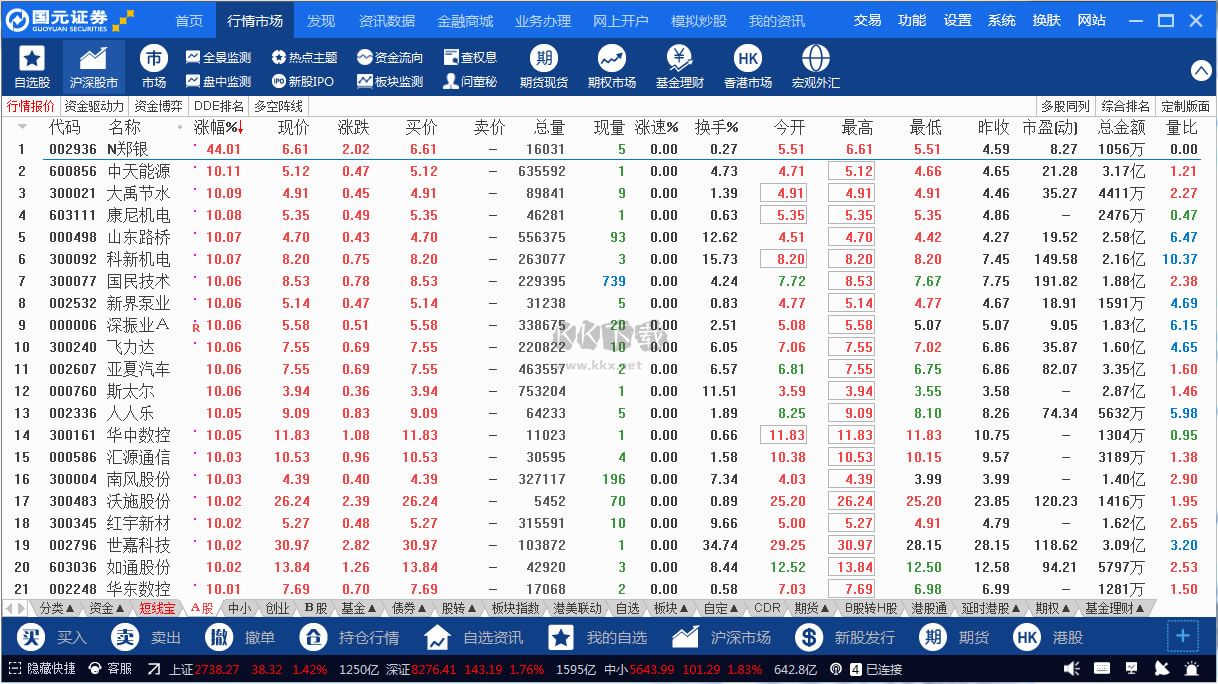Open the 市场 round icon

pos(153,58)
